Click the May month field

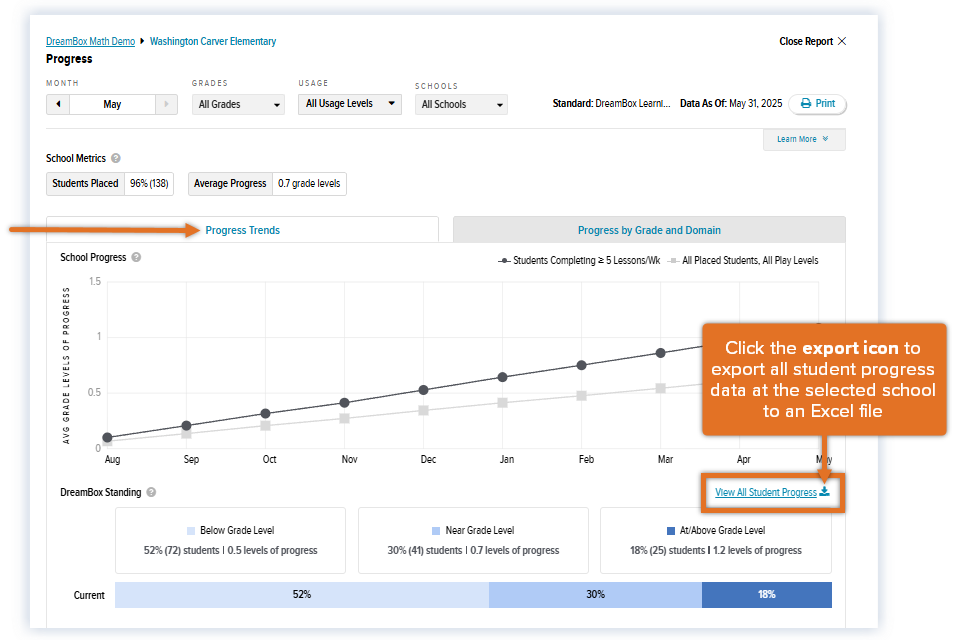[x=112, y=104]
